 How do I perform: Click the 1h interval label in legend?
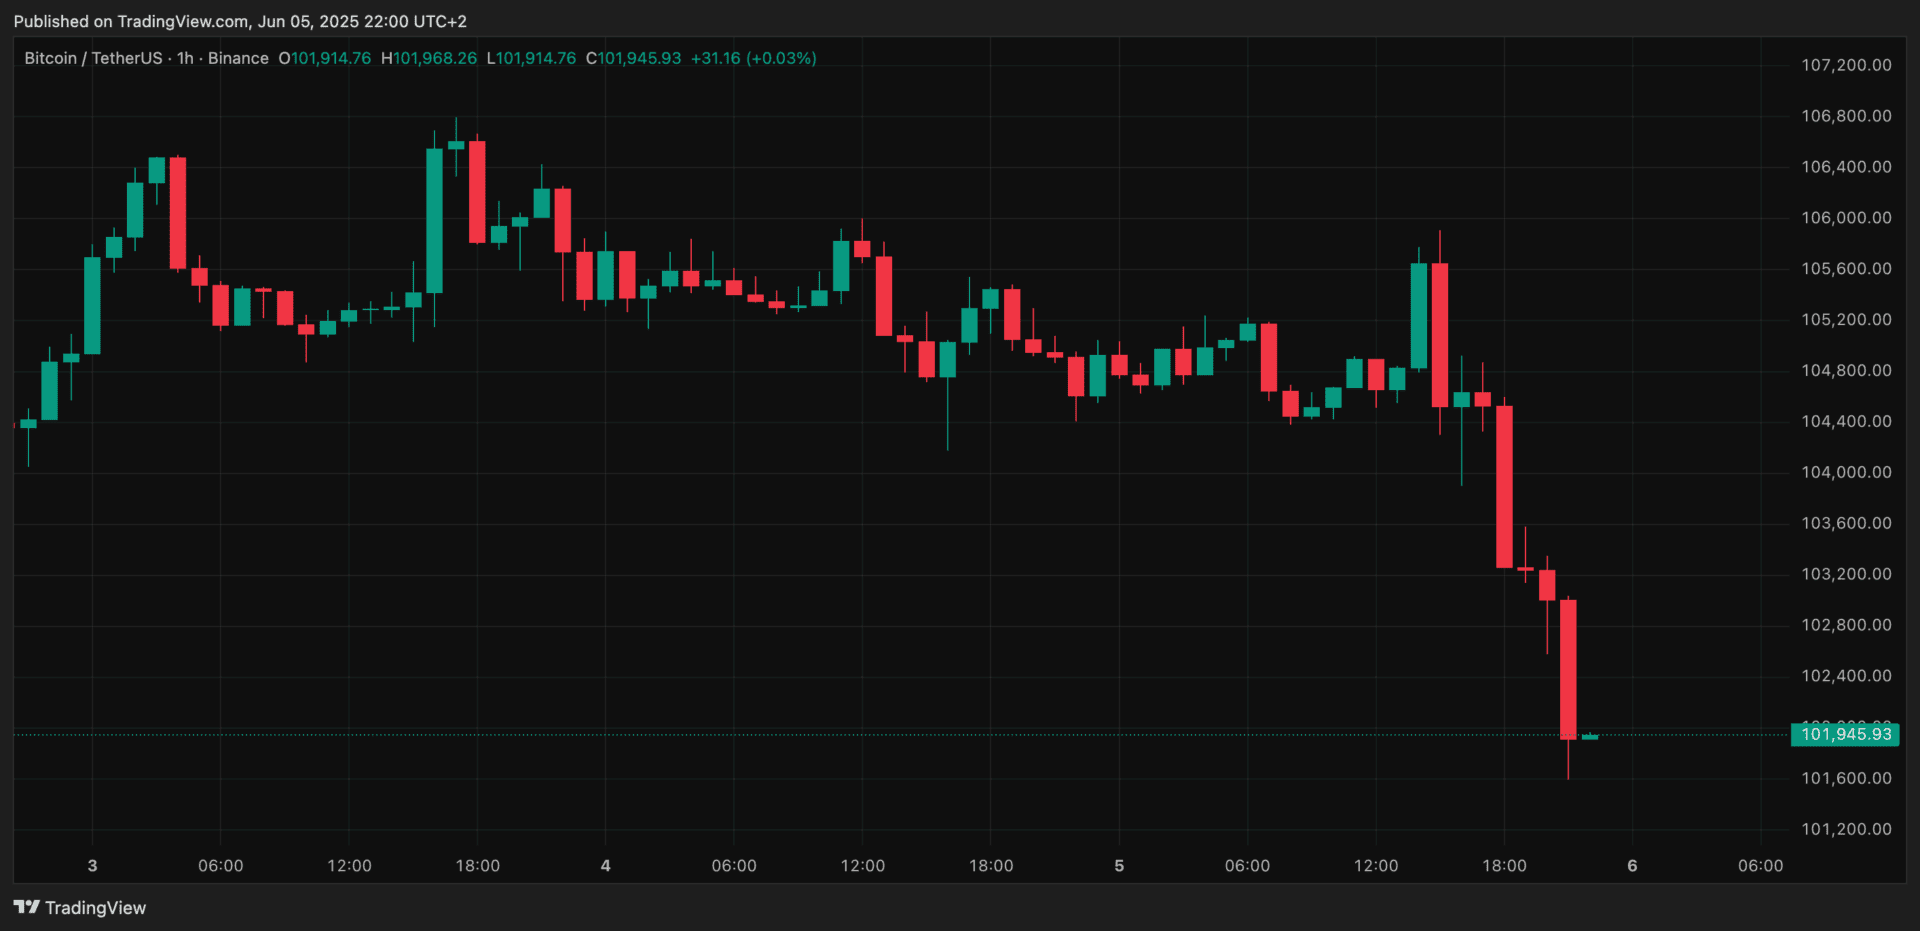(x=185, y=58)
